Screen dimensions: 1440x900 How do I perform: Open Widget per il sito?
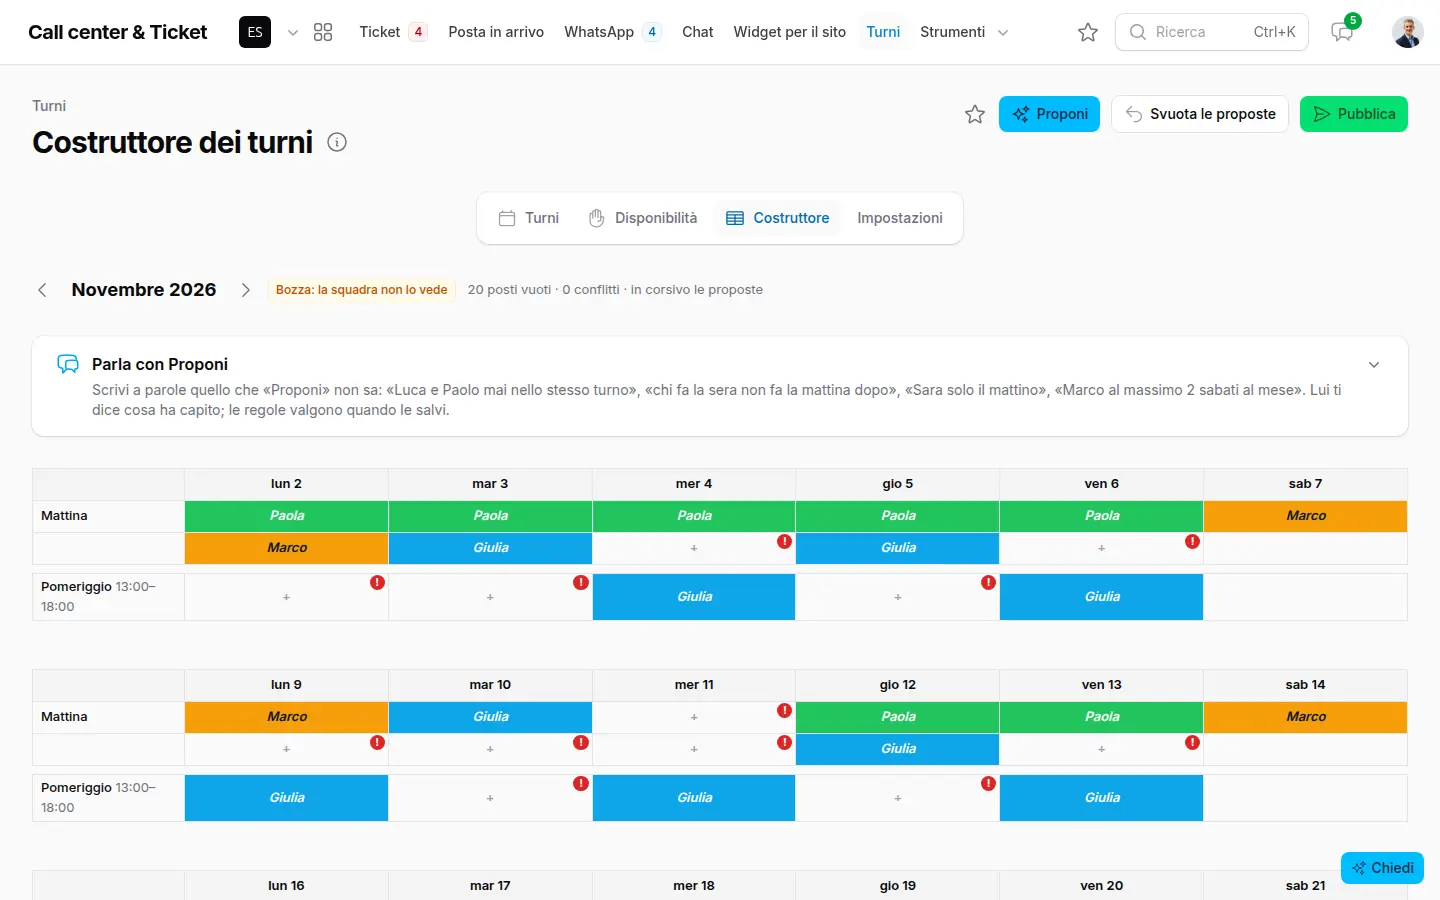tap(789, 32)
